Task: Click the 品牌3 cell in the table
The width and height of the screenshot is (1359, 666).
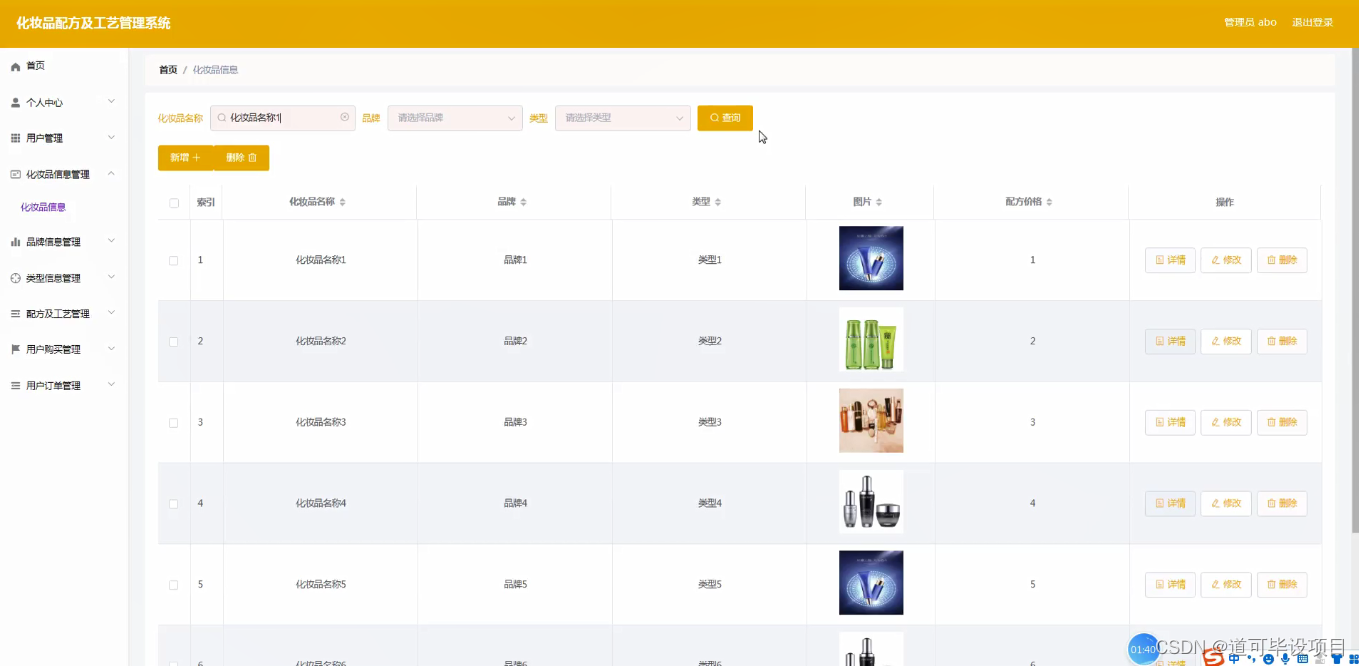Action: click(x=515, y=422)
